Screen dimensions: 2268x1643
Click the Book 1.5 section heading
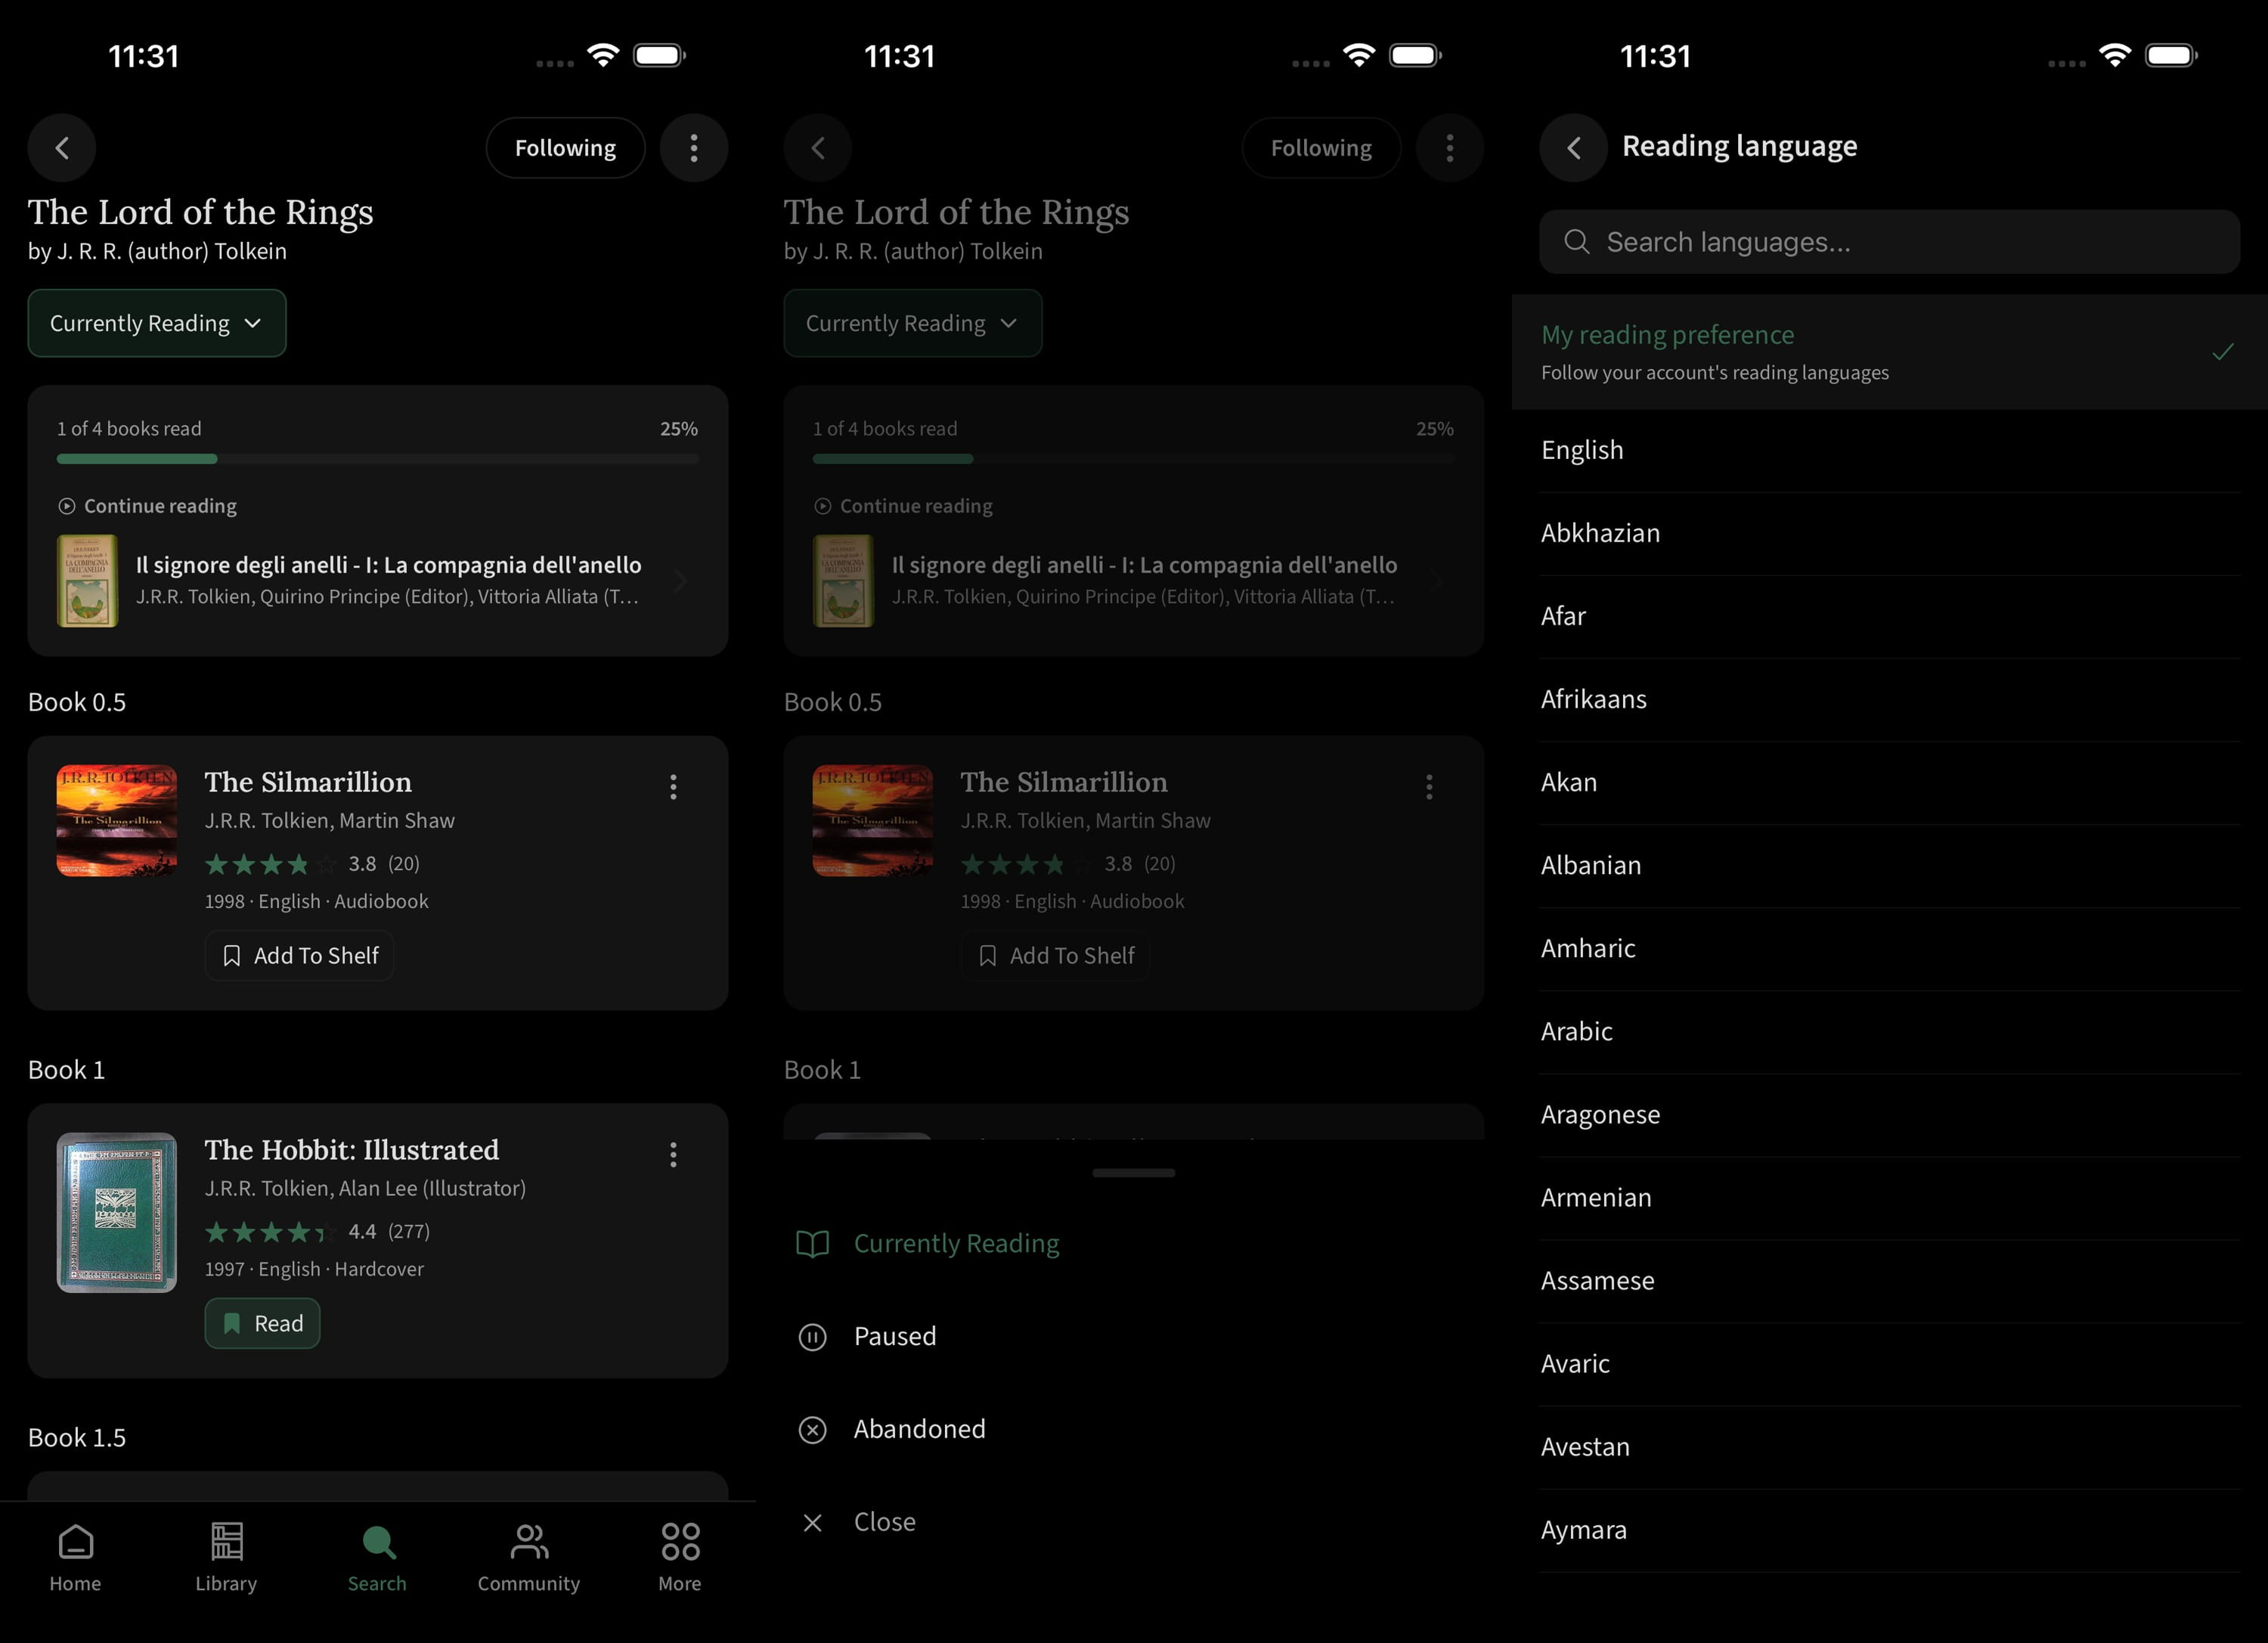pyautogui.click(x=77, y=1438)
